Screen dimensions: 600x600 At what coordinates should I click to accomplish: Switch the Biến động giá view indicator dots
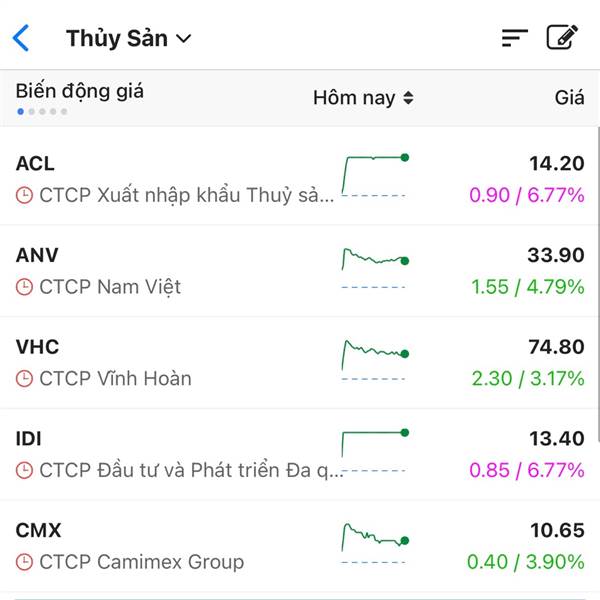tap(42, 112)
